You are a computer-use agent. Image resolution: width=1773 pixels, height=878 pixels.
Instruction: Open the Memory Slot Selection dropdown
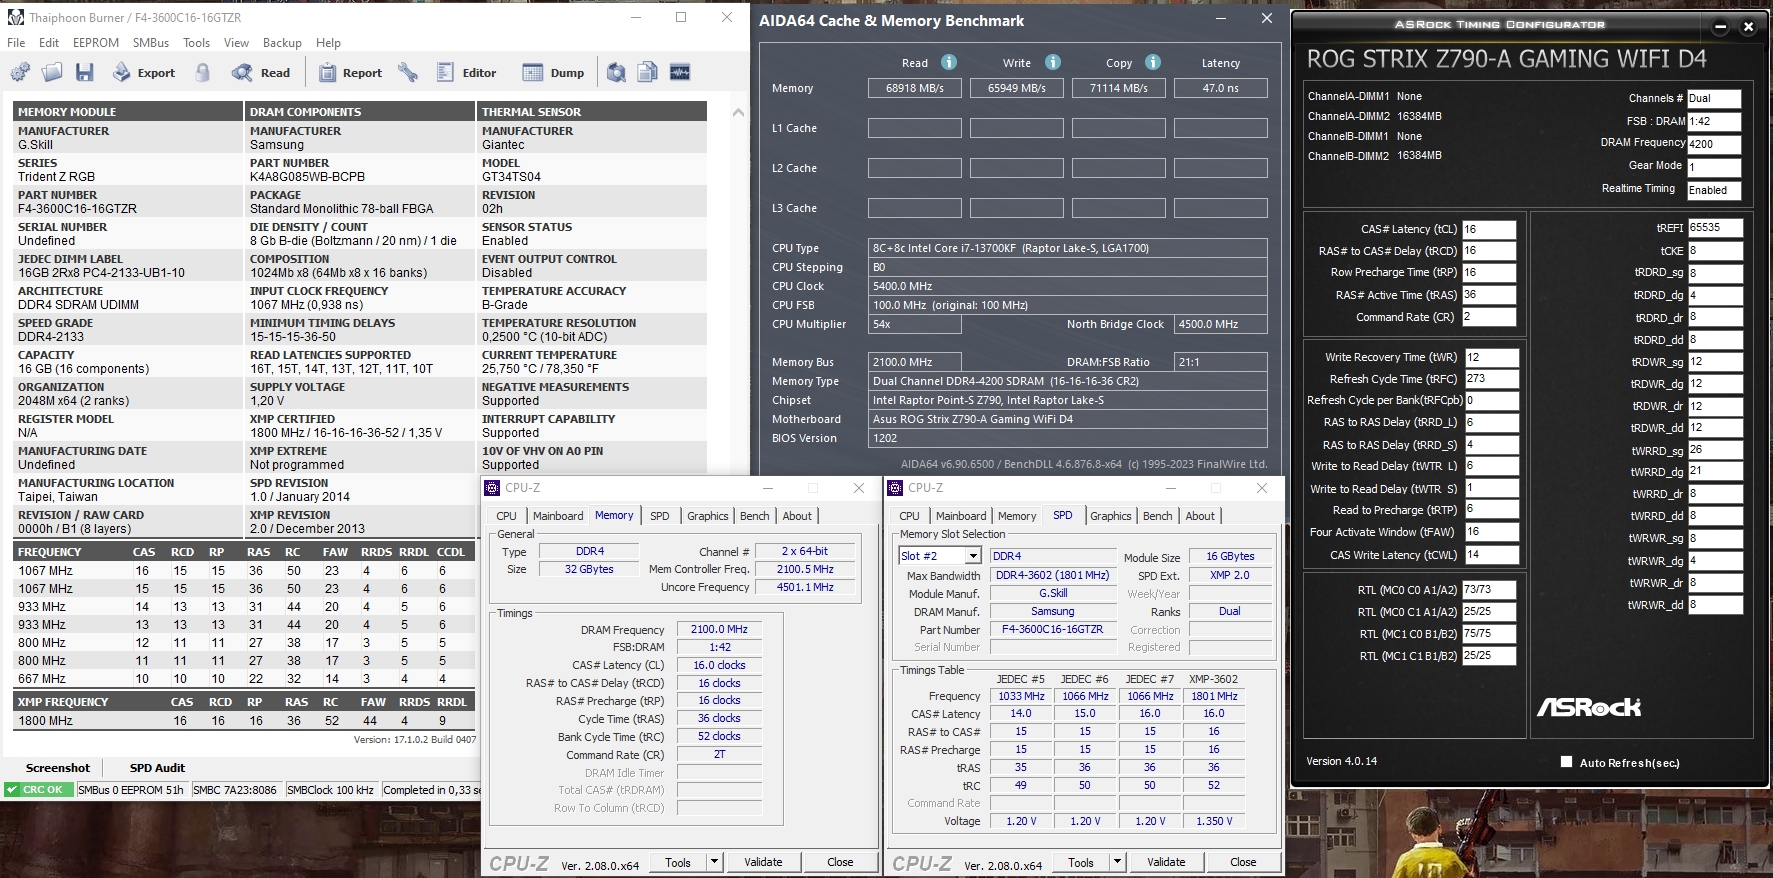click(972, 556)
